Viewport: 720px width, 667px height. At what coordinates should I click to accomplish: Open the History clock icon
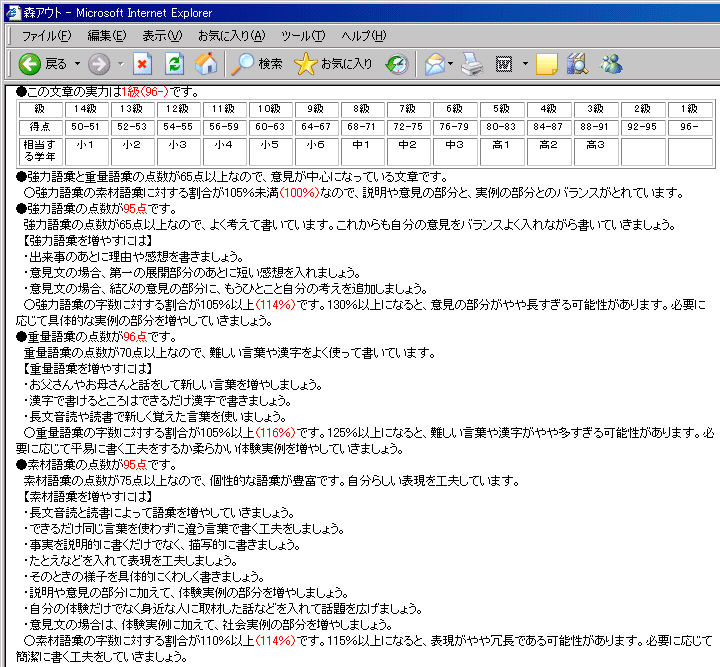coord(397,64)
